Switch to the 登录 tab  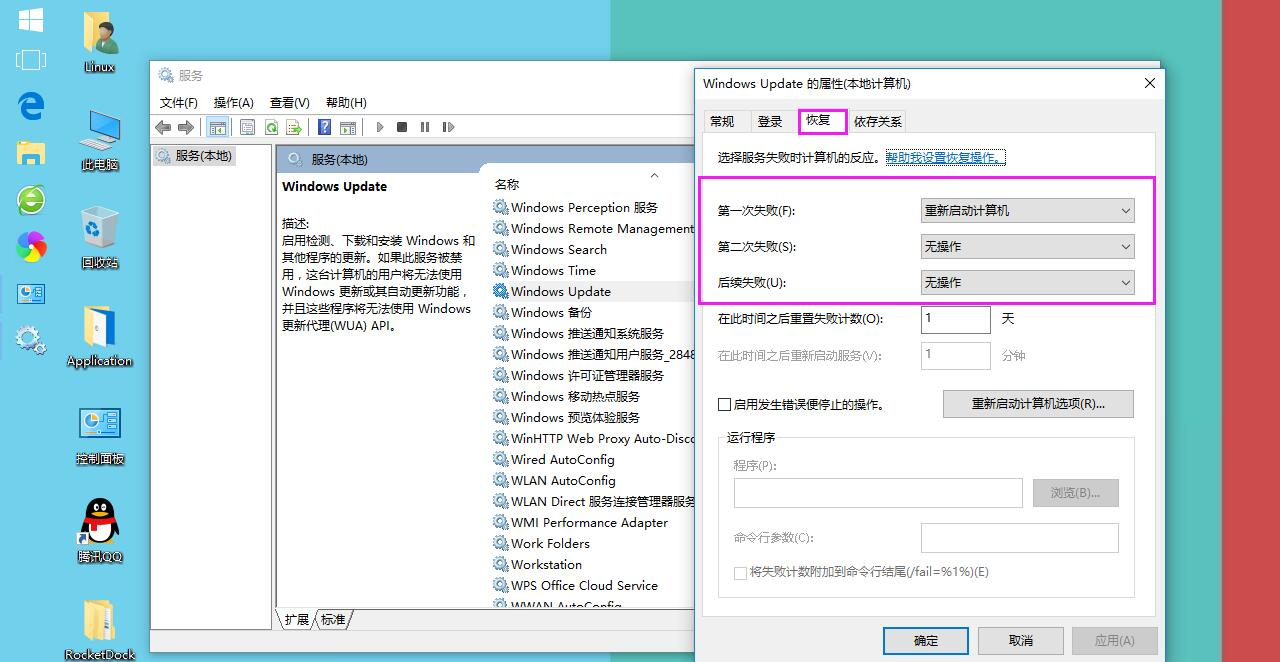tap(770, 122)
